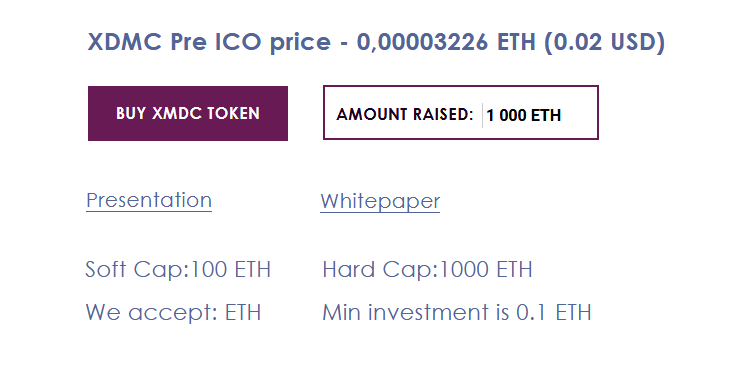Image resolution: width=754 pixels, height=384 pixels.
Task: Click the Hard Cap label text
Action: tap(381, 269)
